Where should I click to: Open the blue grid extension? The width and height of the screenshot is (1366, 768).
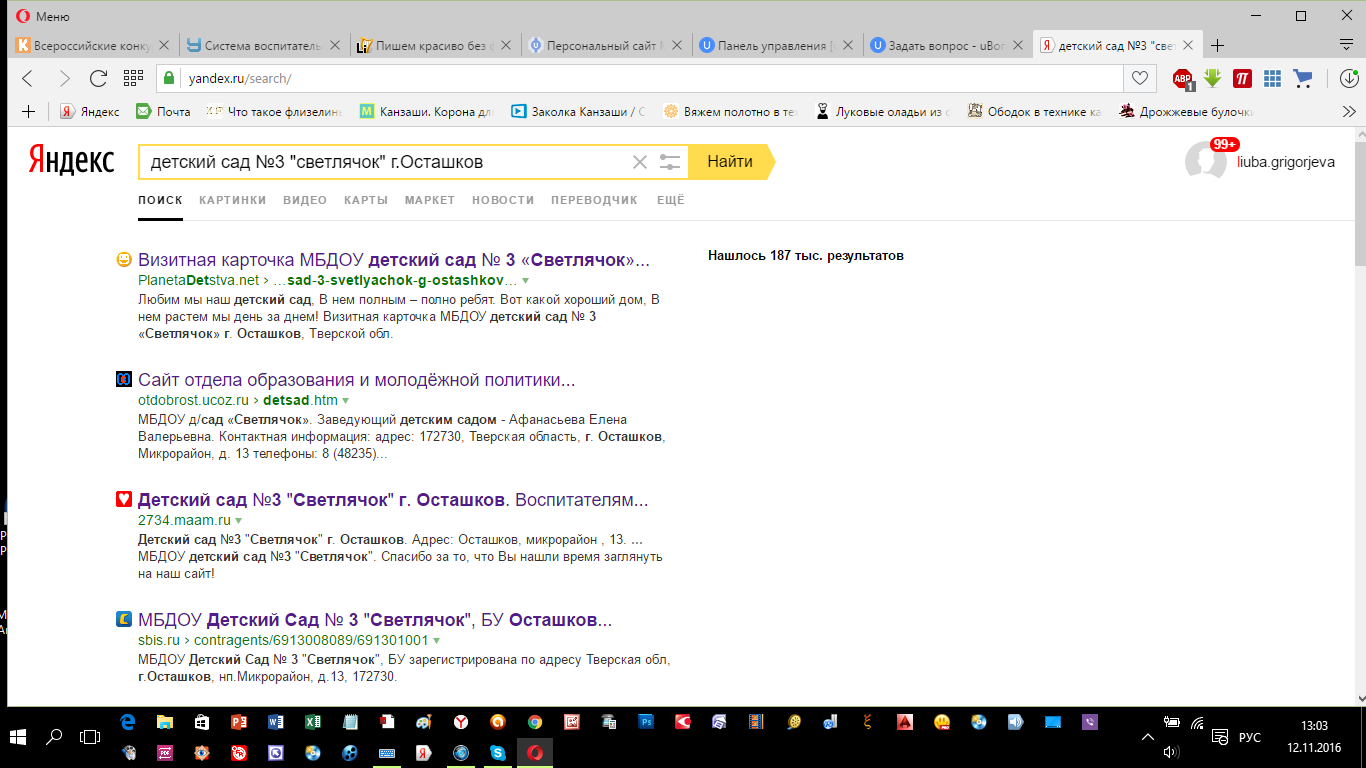tap(1272, 78)
